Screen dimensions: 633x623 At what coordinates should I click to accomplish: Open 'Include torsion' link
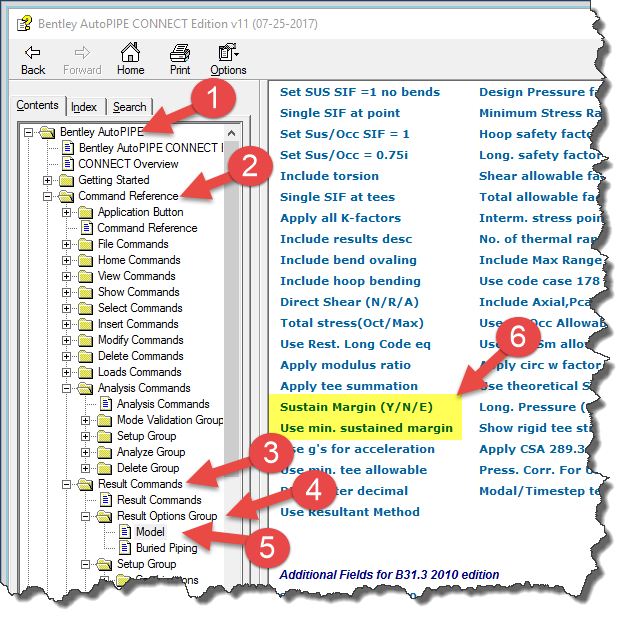pos(329,176)
